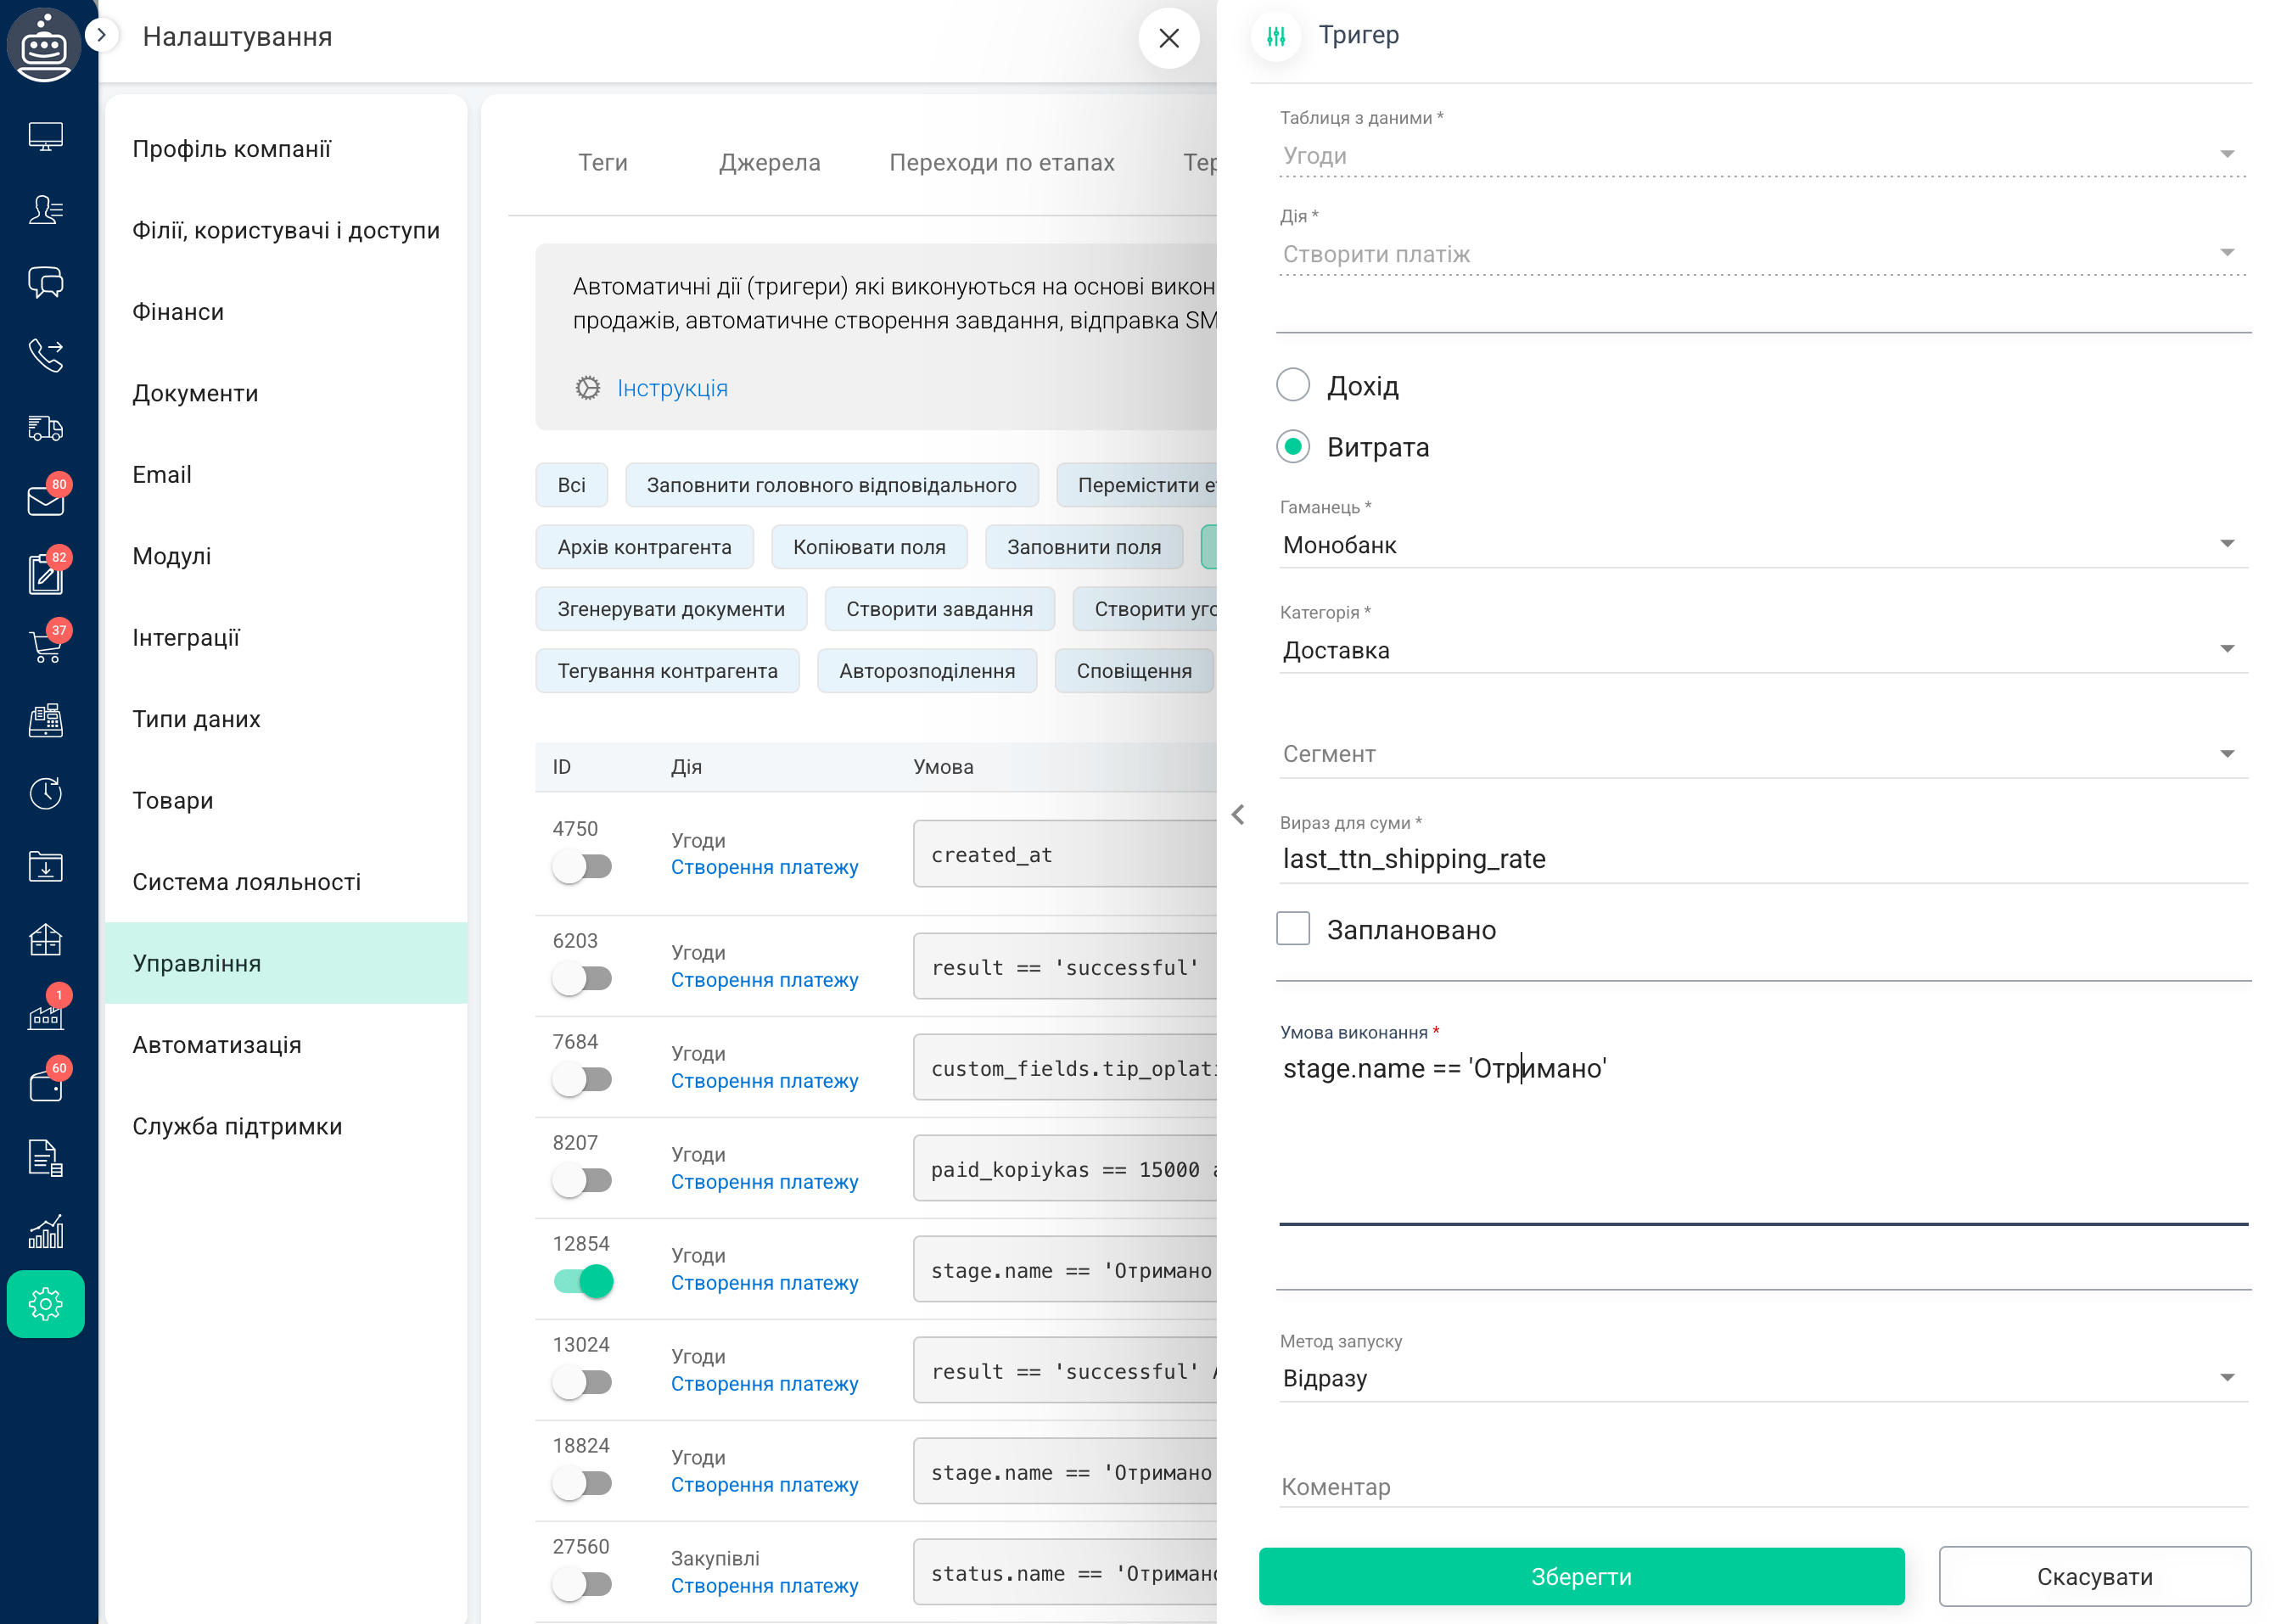Open the mail envelope sidebar icon
This screenshot has height=1624, width=2281.
tap(45, 500)
